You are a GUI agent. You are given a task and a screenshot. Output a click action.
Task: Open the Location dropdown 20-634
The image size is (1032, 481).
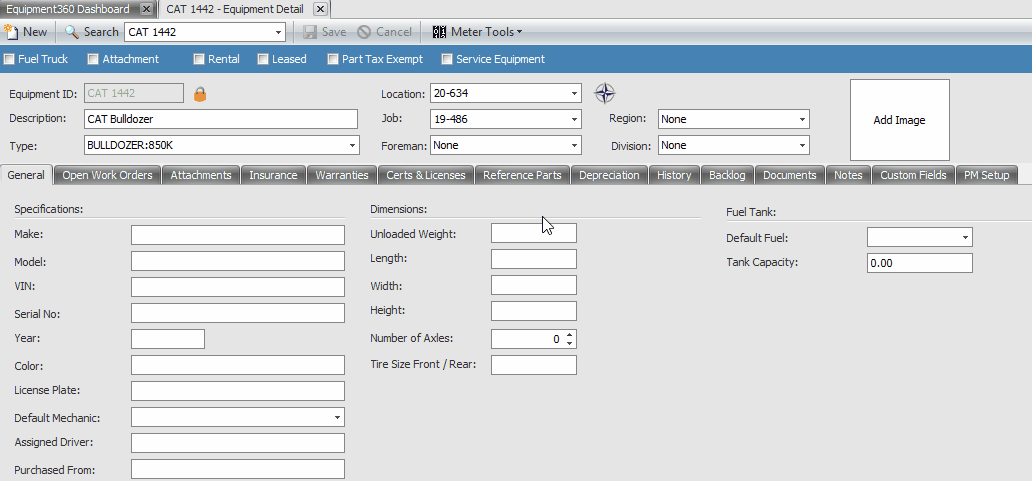(575, 93)
